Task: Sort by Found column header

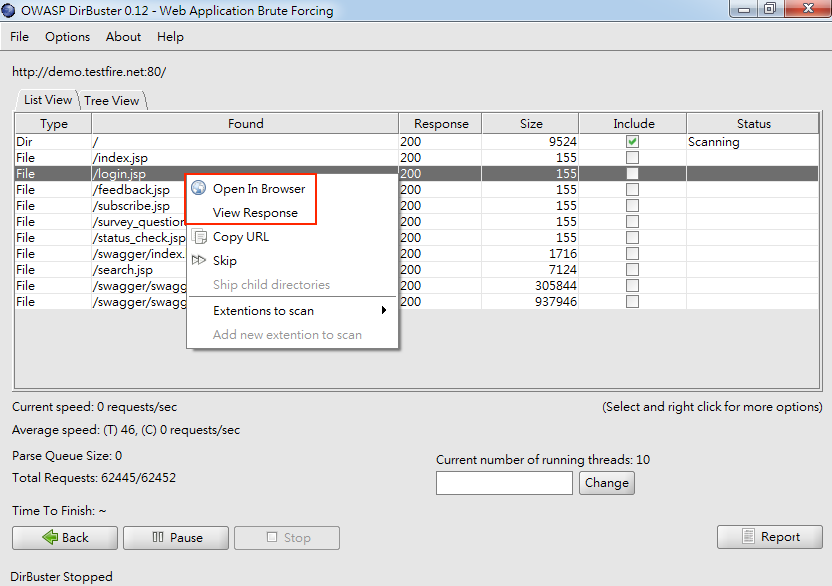Action: coord(245,124)
